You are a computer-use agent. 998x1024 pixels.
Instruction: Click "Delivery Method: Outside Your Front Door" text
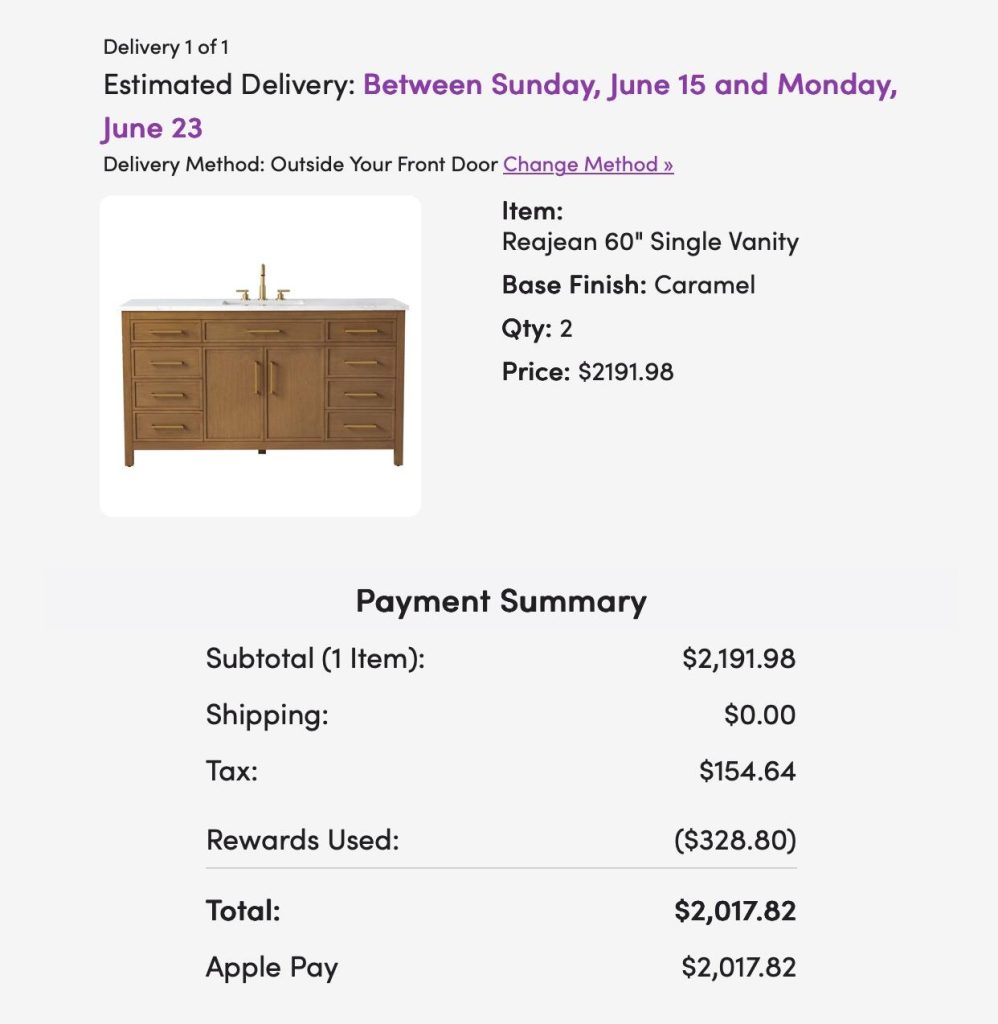(300, 164)
